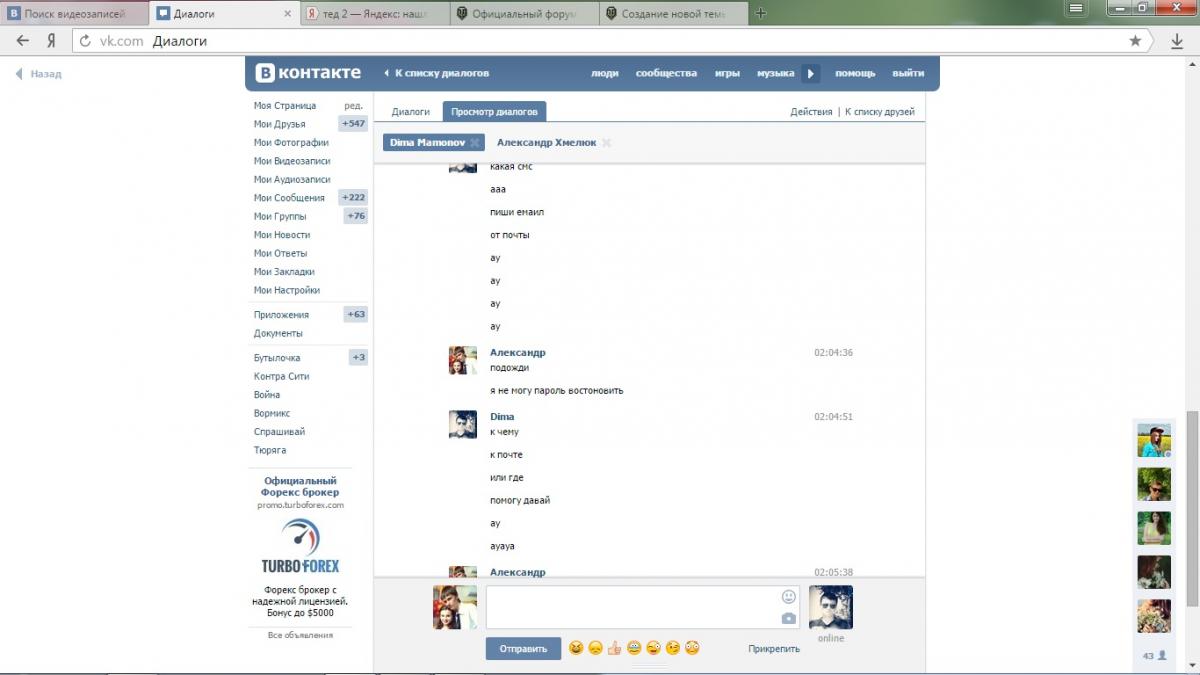
Task: Open the browser hamburger menu button
Action: pyautogui.click(x=1076, y=8)
